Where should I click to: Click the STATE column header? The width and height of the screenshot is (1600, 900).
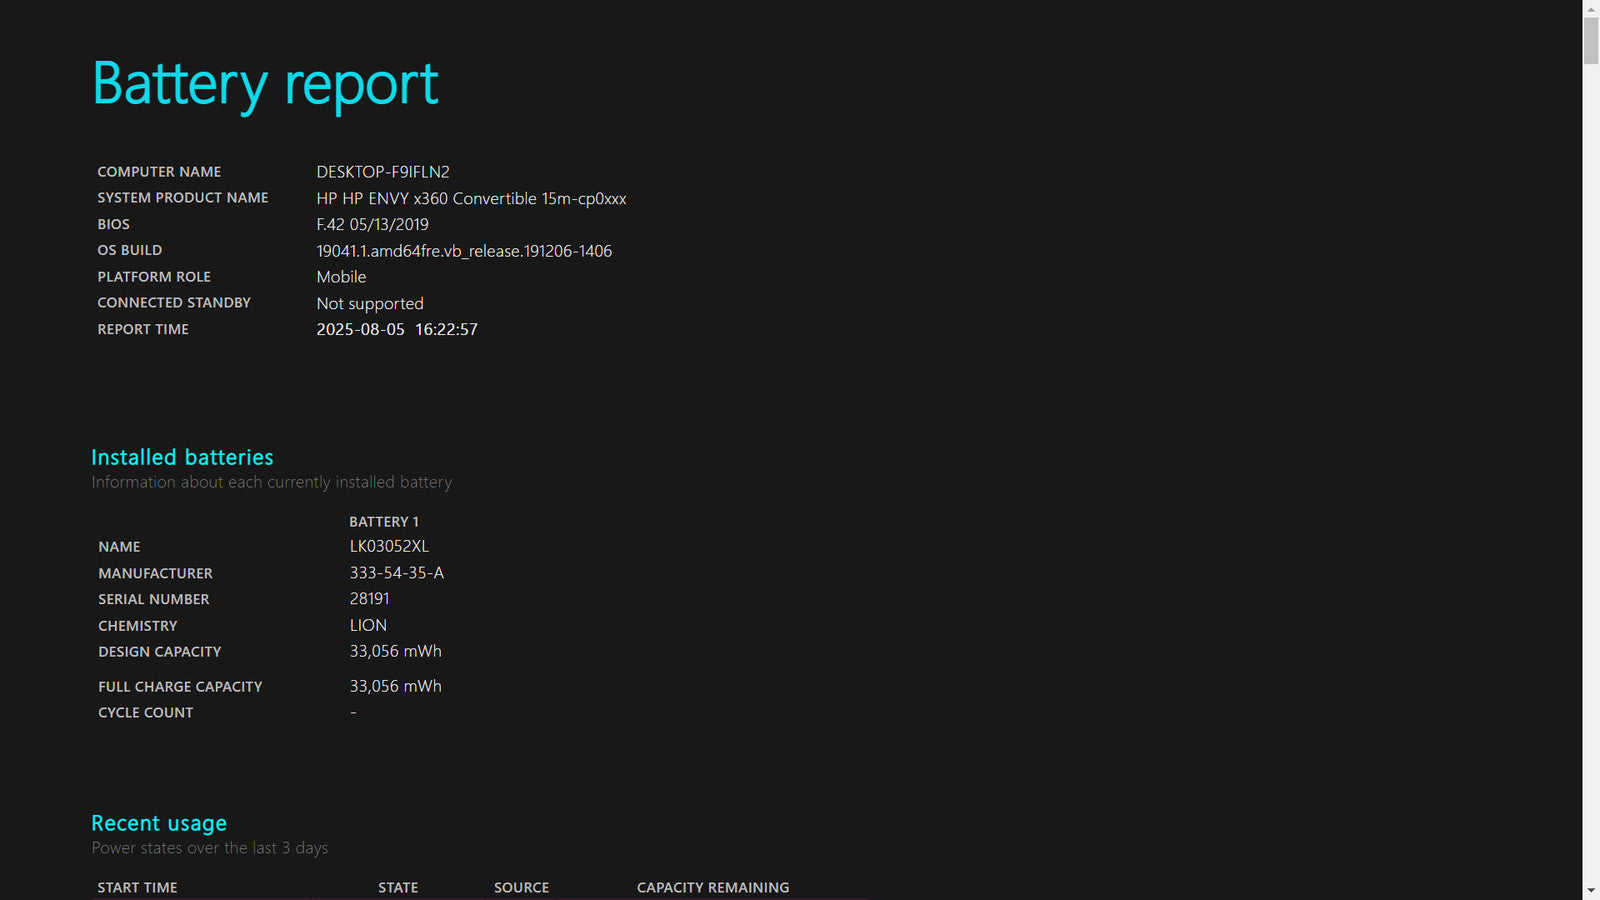point(398,888)
